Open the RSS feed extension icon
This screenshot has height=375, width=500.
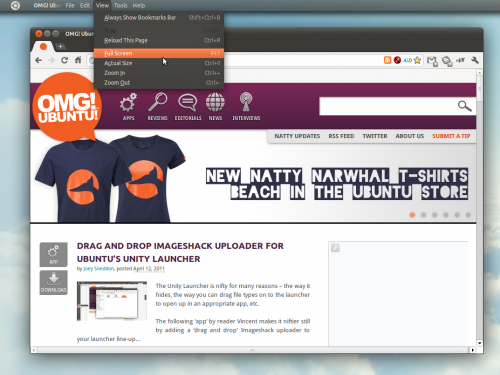point(387,60)
